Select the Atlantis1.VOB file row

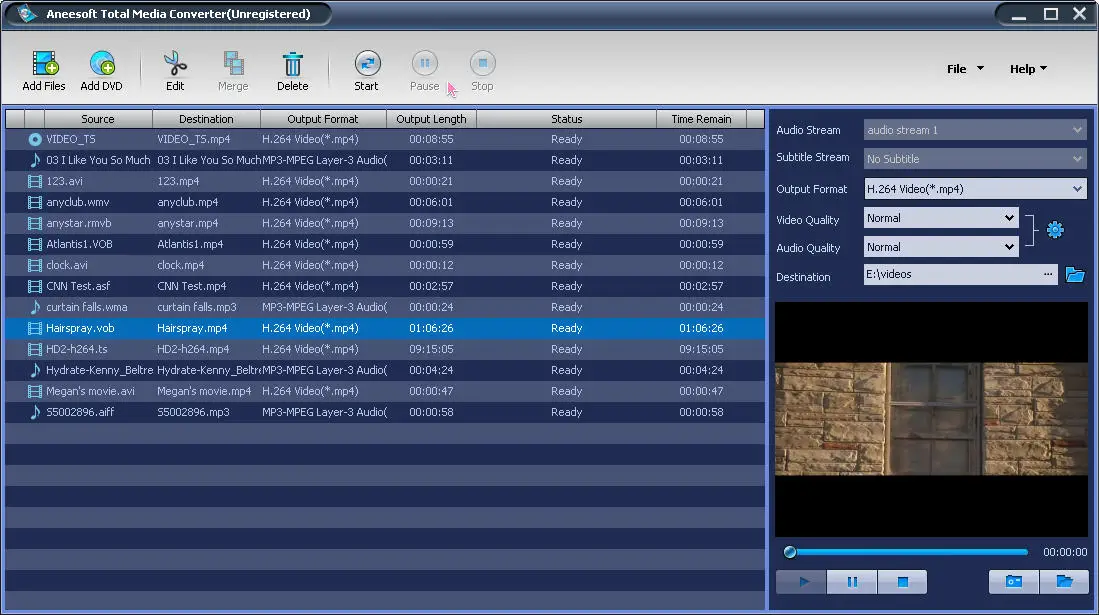[x=385, y=244]
